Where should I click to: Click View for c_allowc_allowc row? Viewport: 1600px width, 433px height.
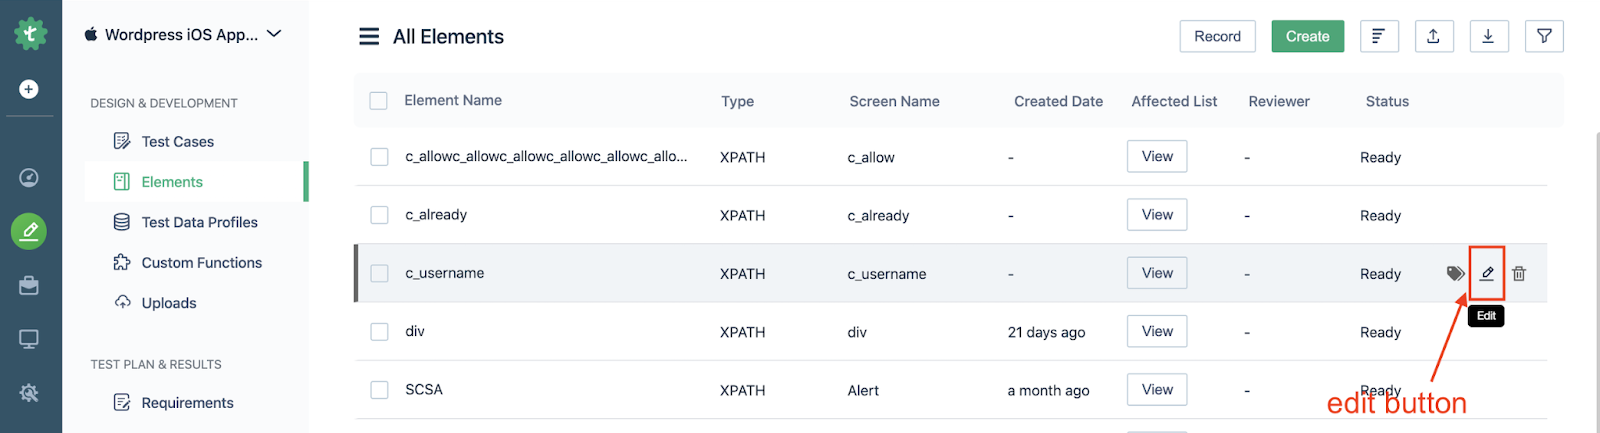click(1157, 156)
